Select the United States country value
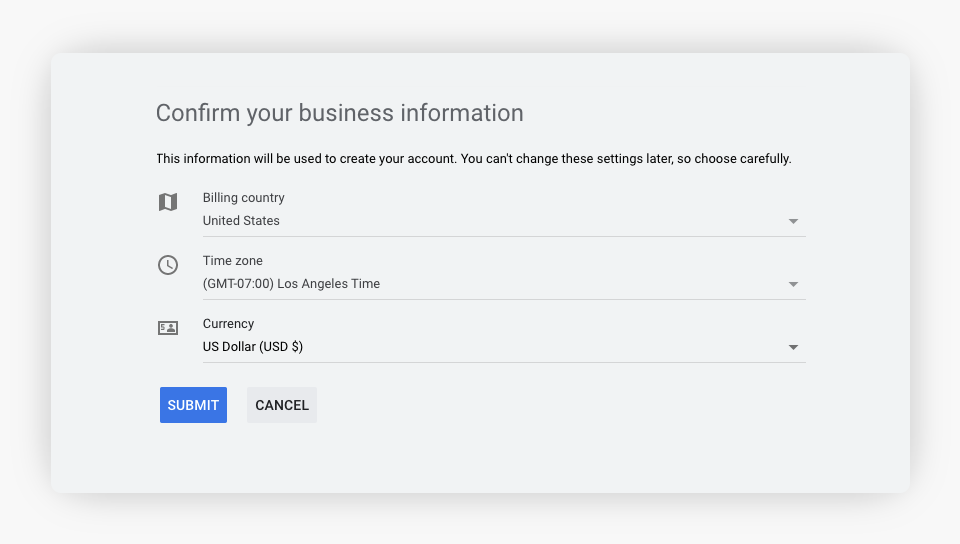The height and width of the screenshot is (544, 960). tap(241, 221)
